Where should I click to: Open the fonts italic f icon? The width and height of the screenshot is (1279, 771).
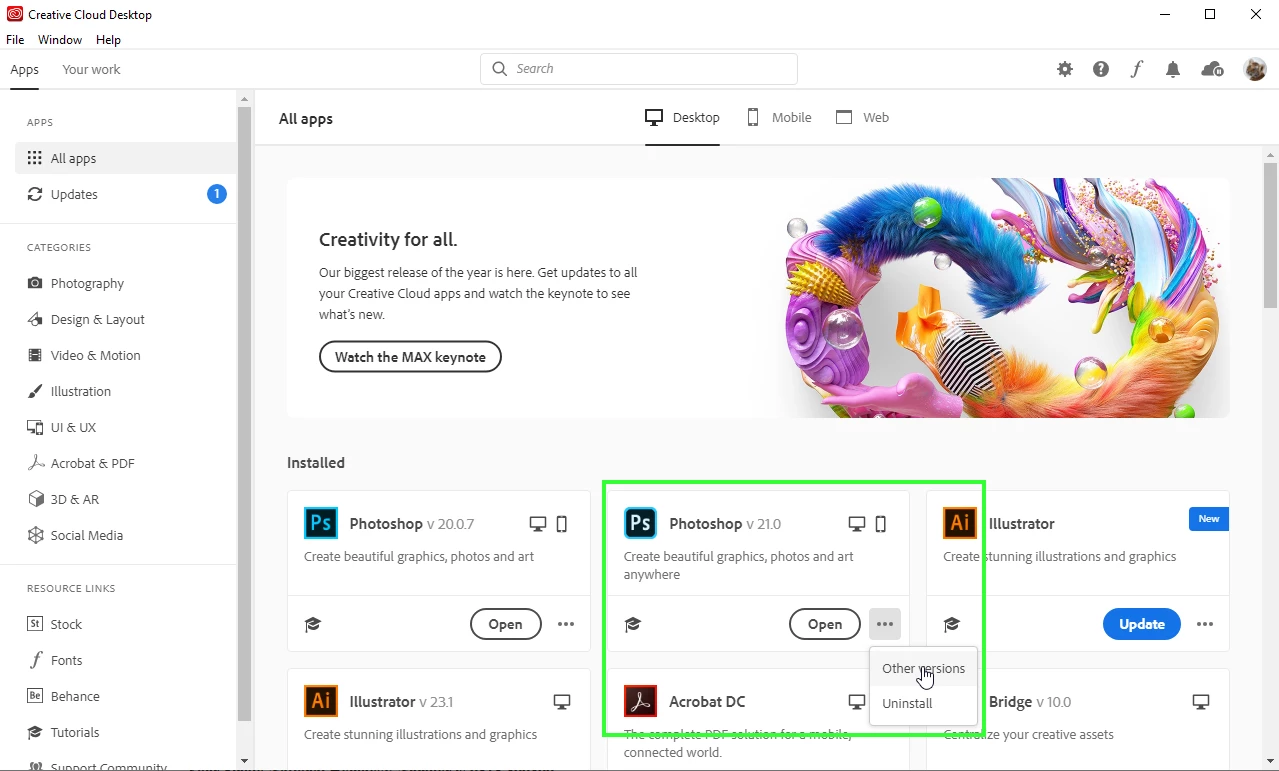[1137, 69]
